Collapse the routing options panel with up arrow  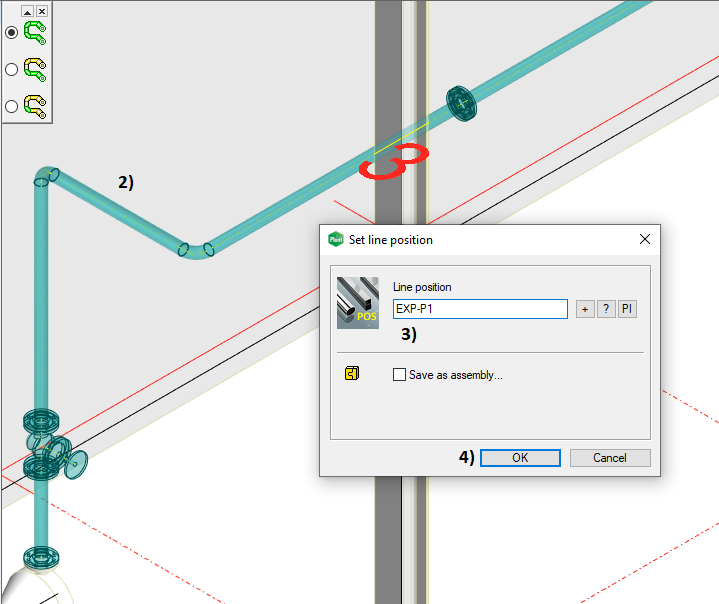[x=28, y=11]
